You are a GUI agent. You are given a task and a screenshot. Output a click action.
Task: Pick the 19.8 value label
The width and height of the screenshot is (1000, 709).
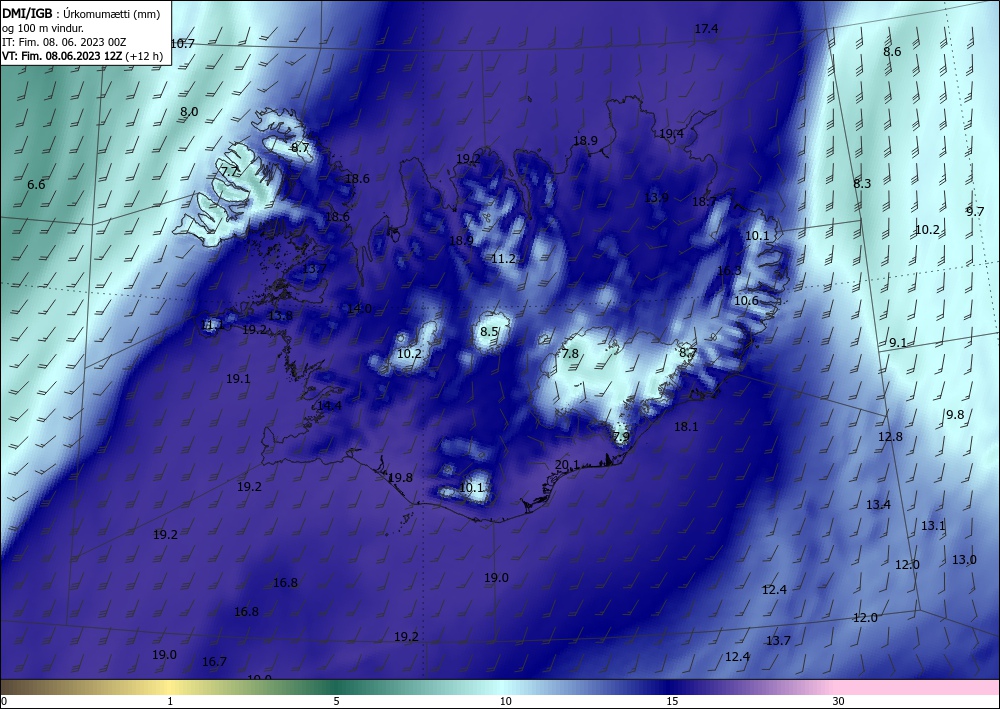click(x=401, y=478)
